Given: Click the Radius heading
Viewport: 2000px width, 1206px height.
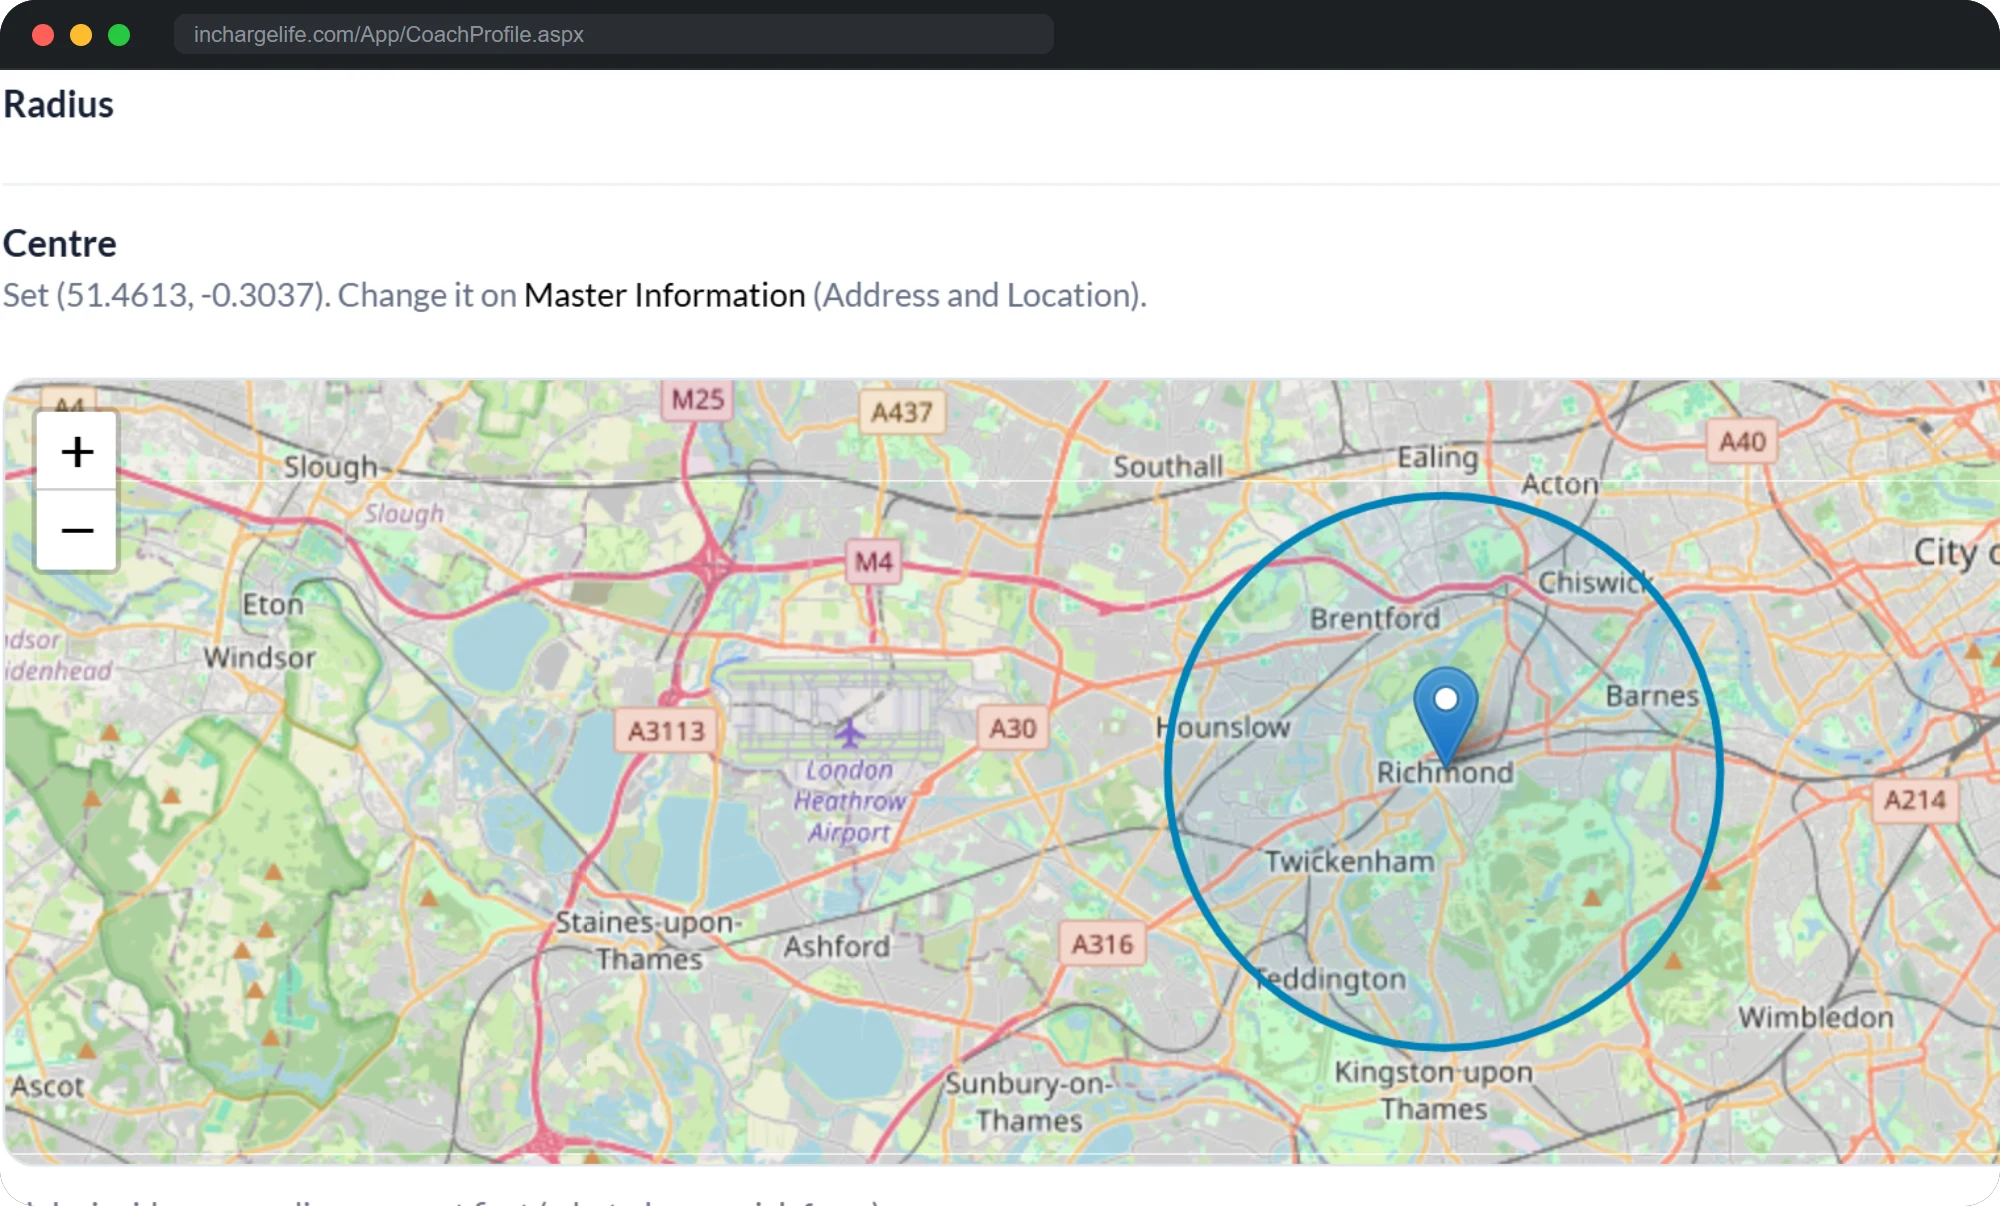Looking at the screenshot, I should pyautogui.click(x=58, y=104).
